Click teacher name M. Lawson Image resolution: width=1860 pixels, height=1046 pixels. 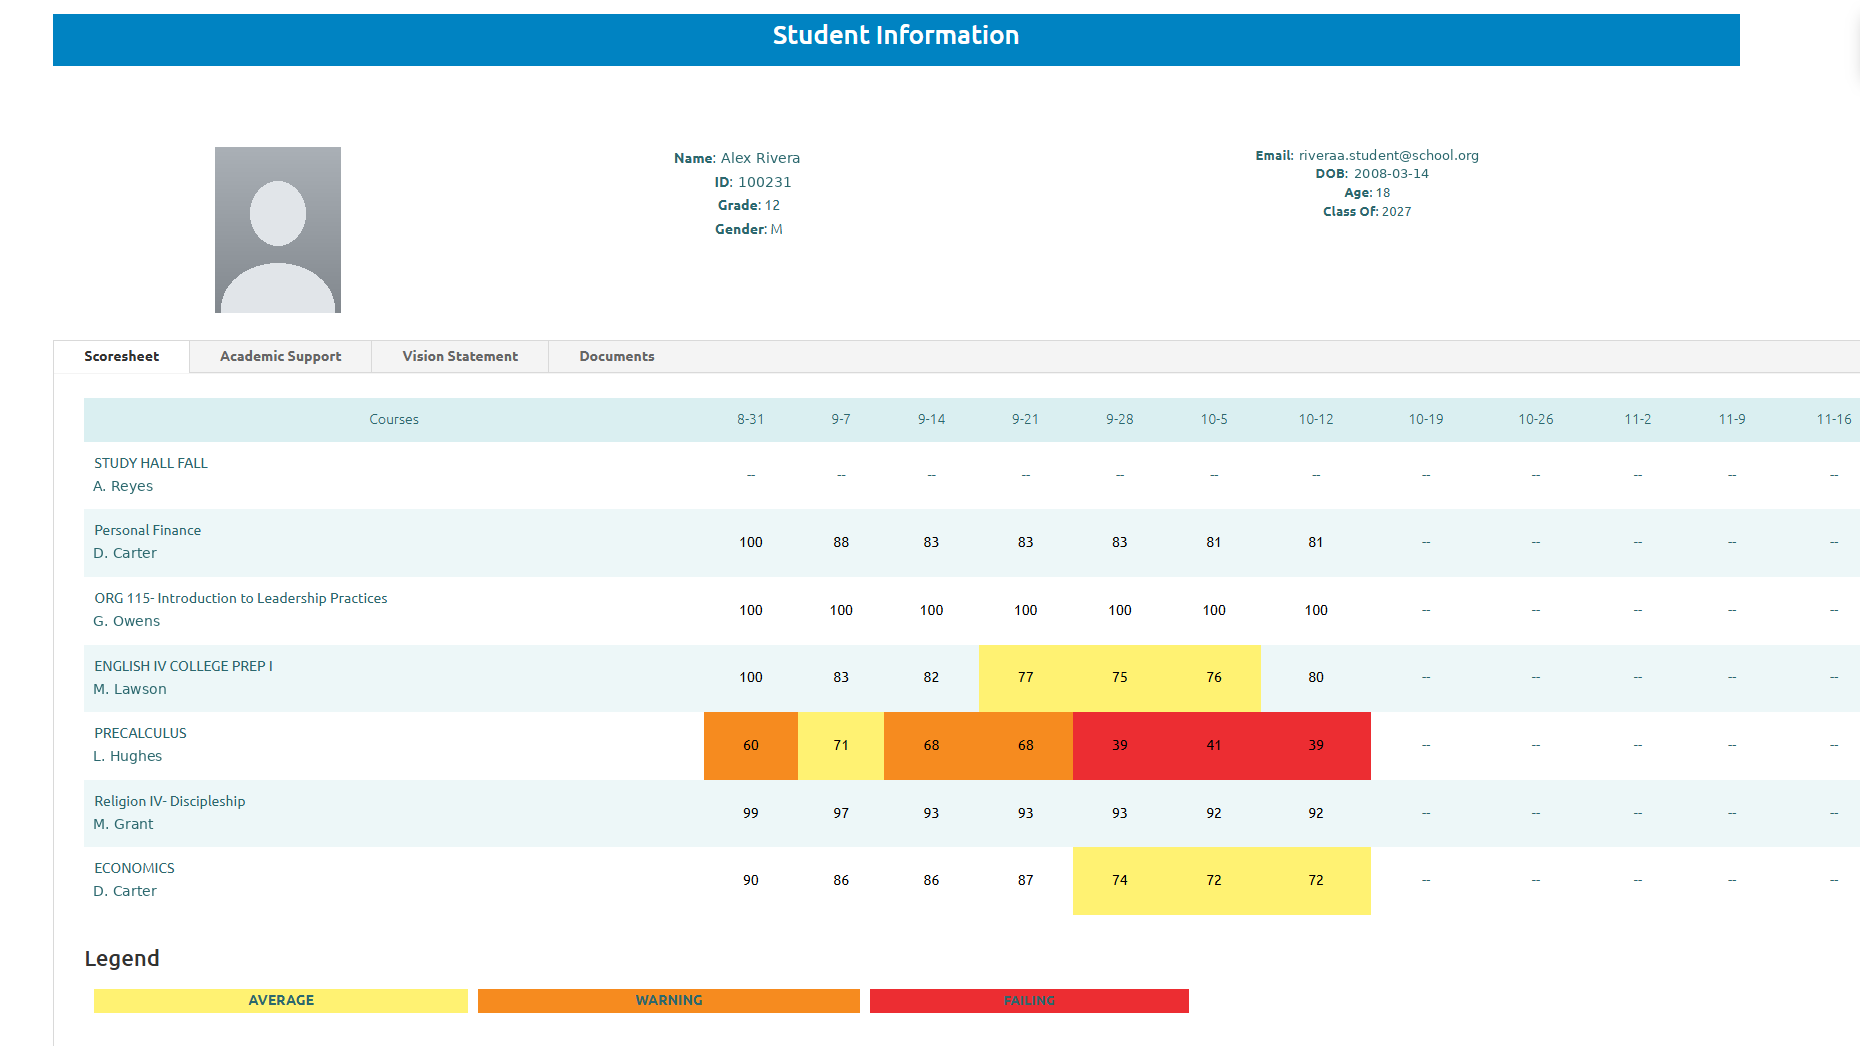(130, 689)
